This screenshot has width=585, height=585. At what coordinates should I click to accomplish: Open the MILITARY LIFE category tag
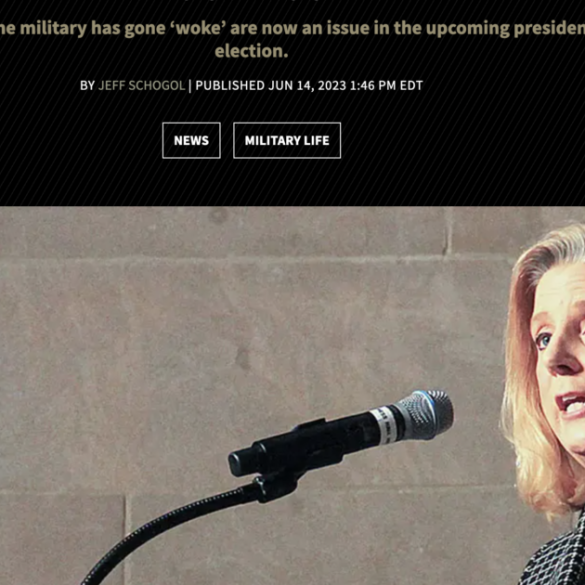(x=287, y=140)
